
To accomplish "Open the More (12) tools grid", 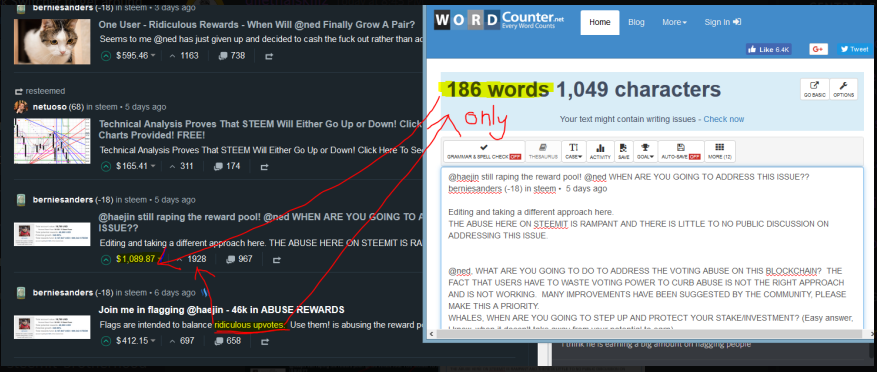I will pos(720,152).
